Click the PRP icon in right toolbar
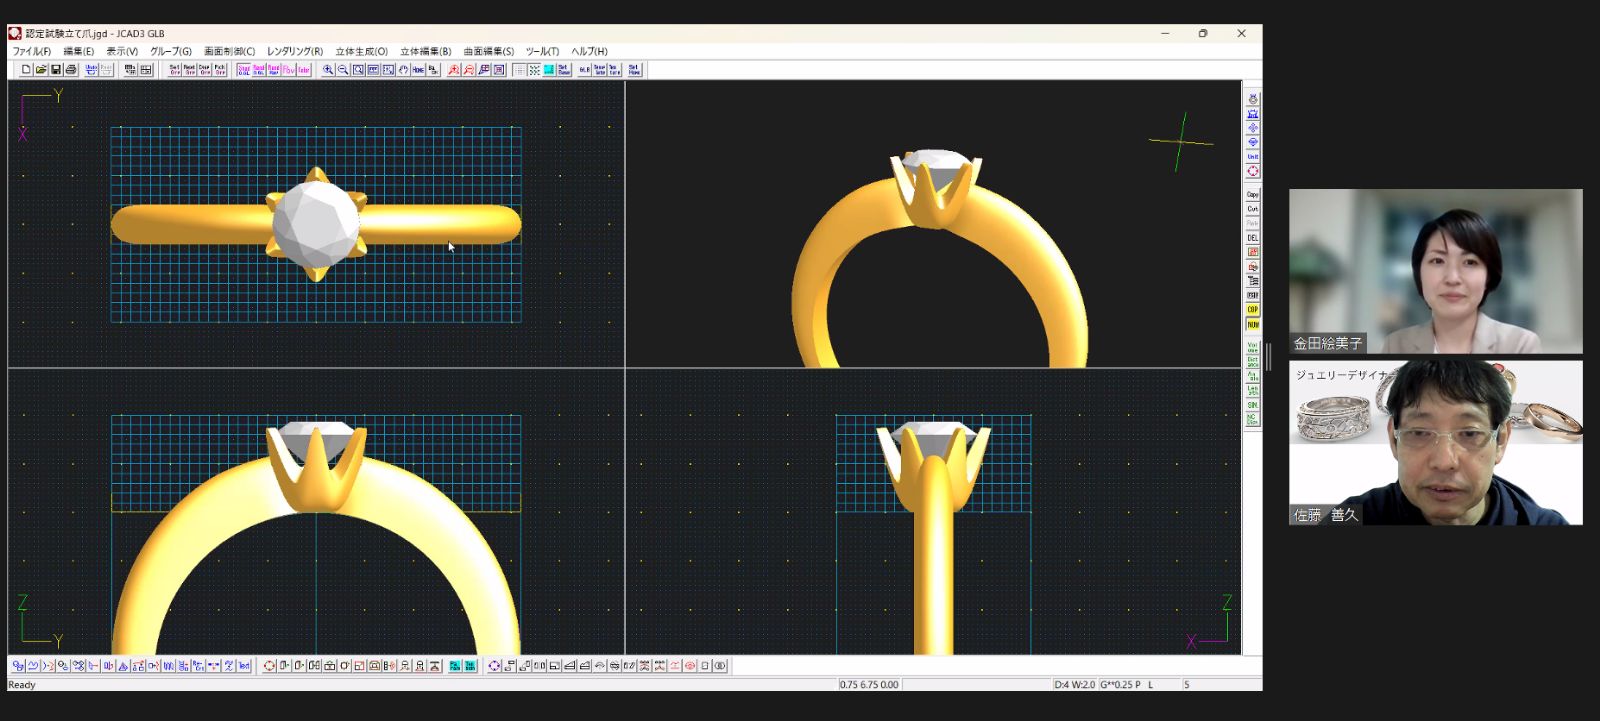 pyautogui.click(x=1252, y=296)
